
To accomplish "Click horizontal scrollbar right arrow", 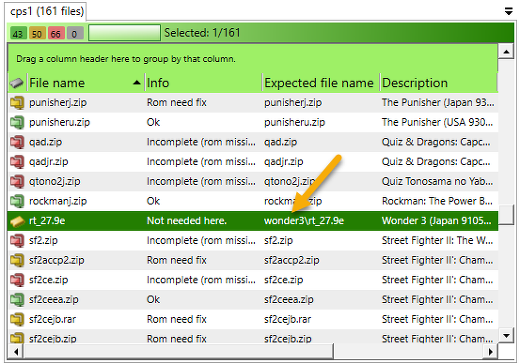I will [490, 351].
